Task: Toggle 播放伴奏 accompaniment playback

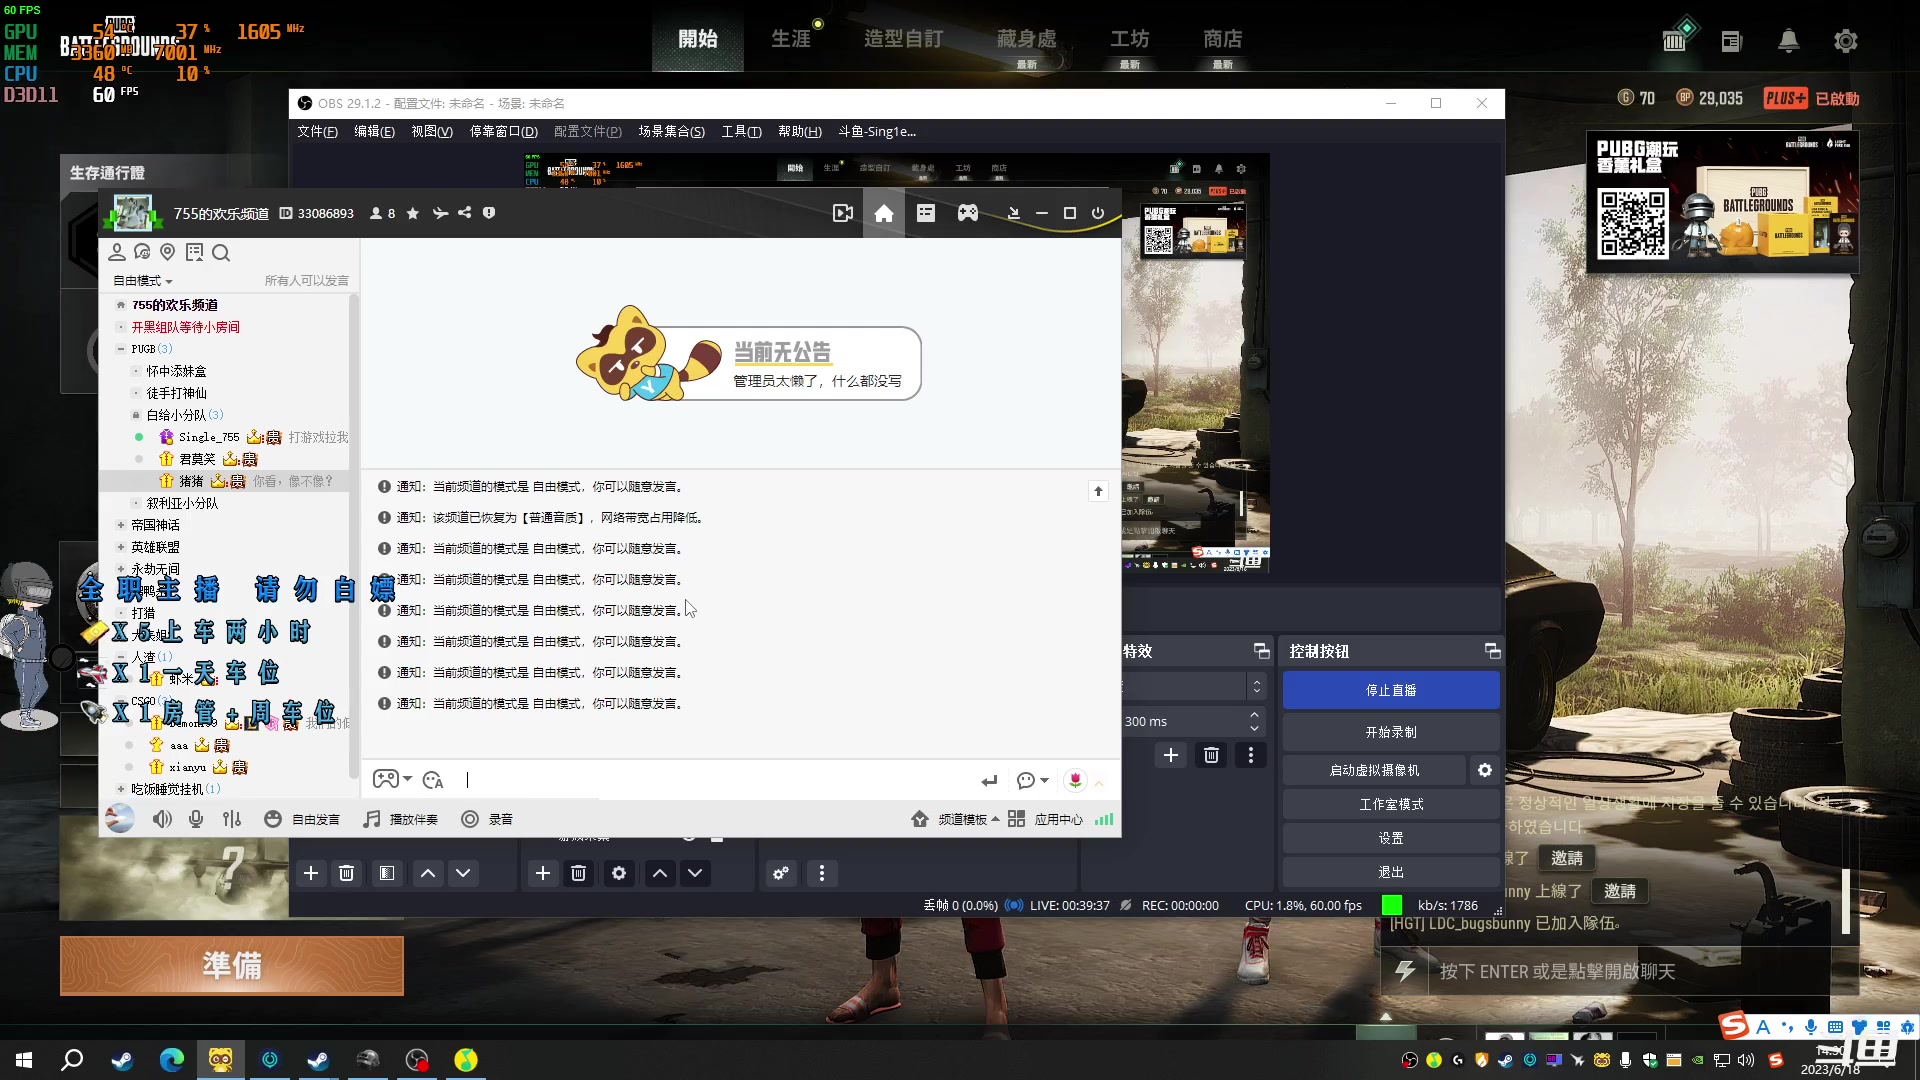Action: (x=400, y=819)
